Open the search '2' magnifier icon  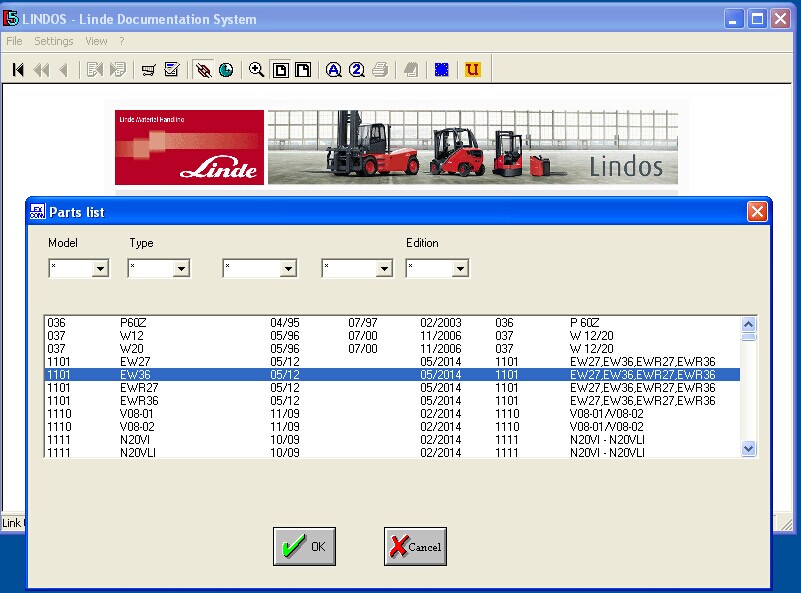(357, 69)
